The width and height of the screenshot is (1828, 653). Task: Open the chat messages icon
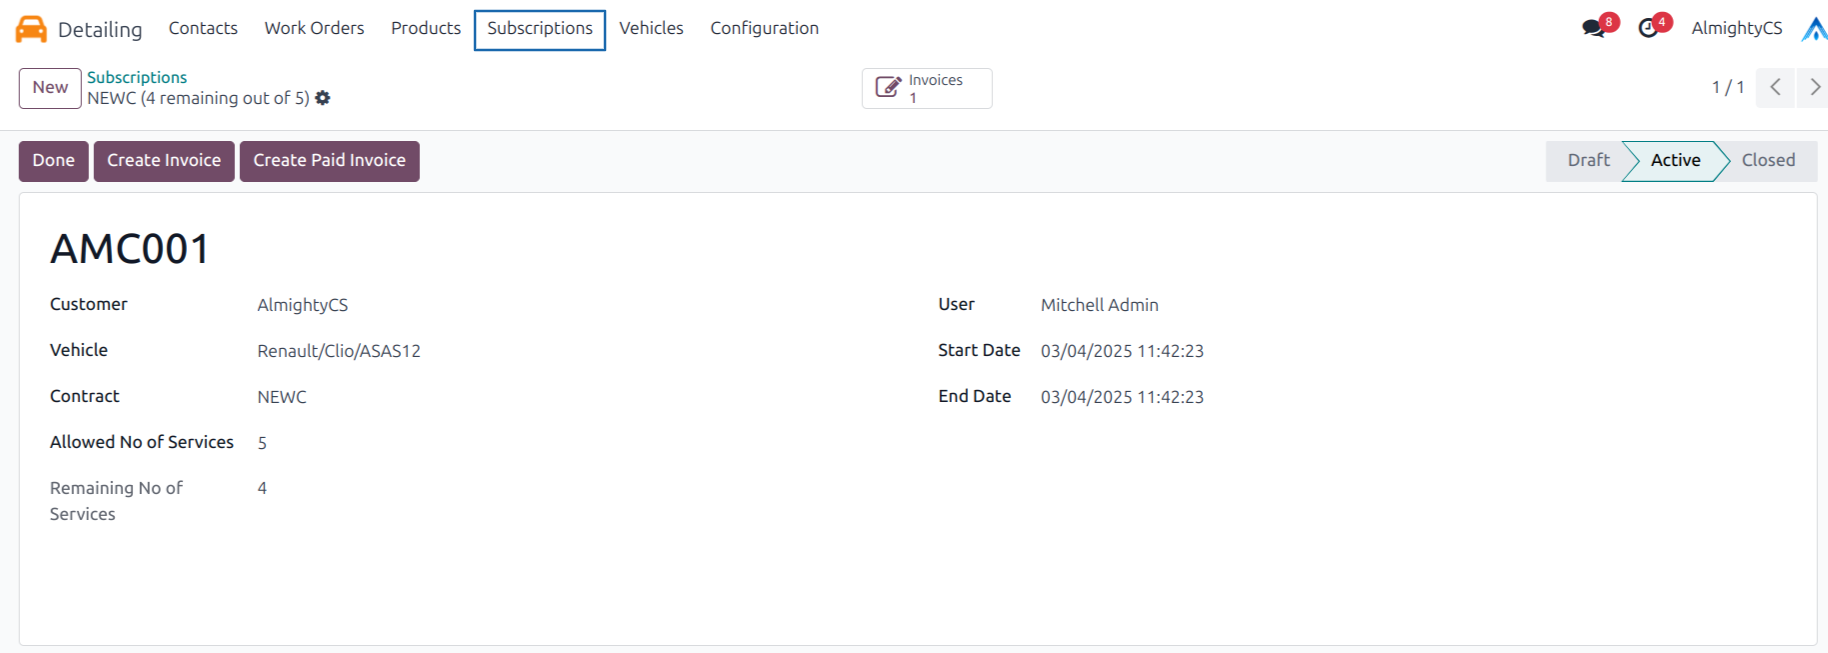1593,28
